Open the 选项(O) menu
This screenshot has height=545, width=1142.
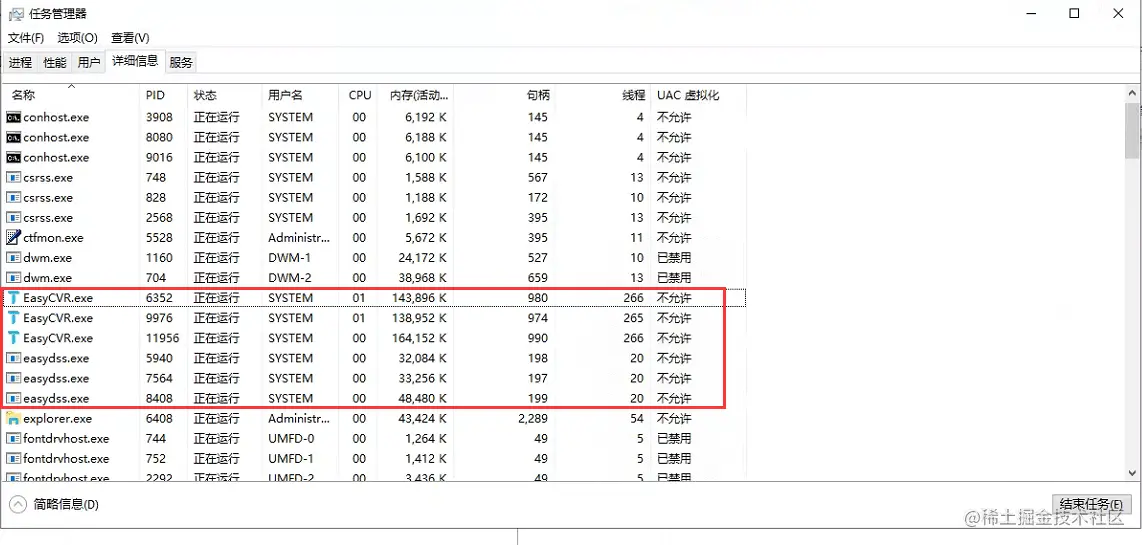(78, 38)
